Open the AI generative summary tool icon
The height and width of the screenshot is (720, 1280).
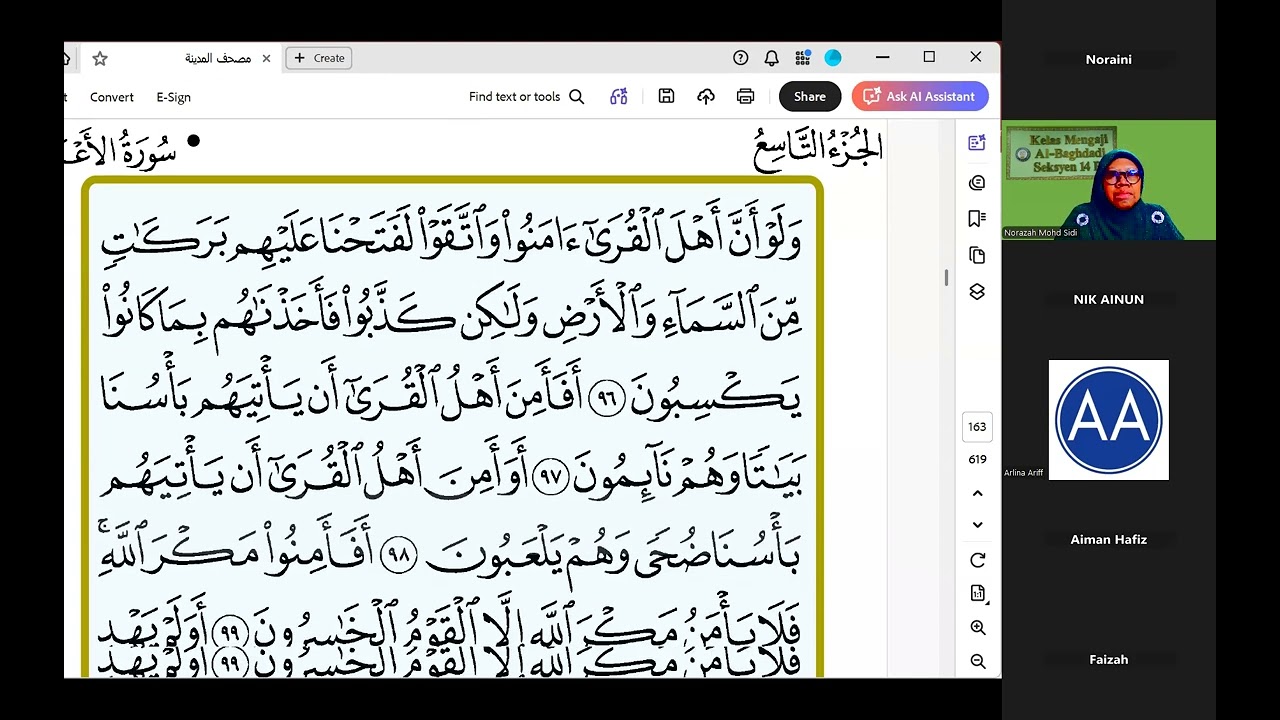619,97
